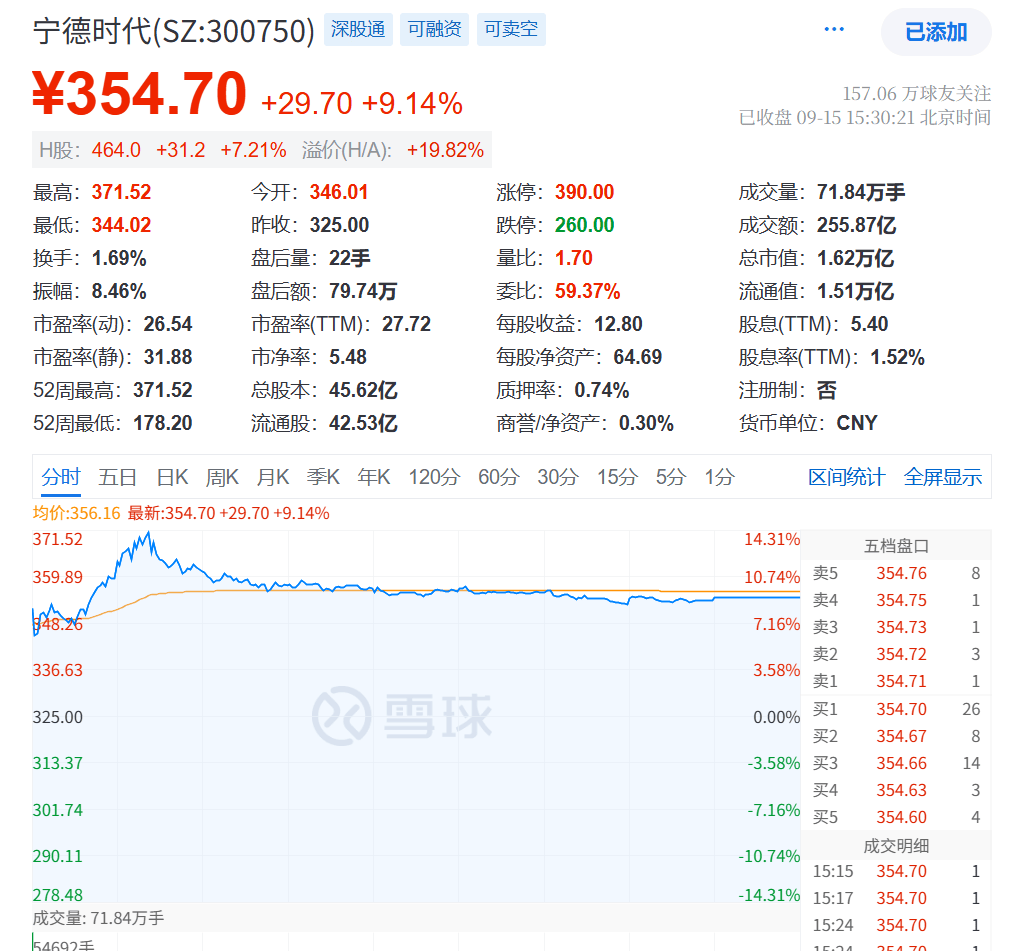Select the 分时 chart tab
This screenshot has width=1026, height=951.
(x=61, y=477)
